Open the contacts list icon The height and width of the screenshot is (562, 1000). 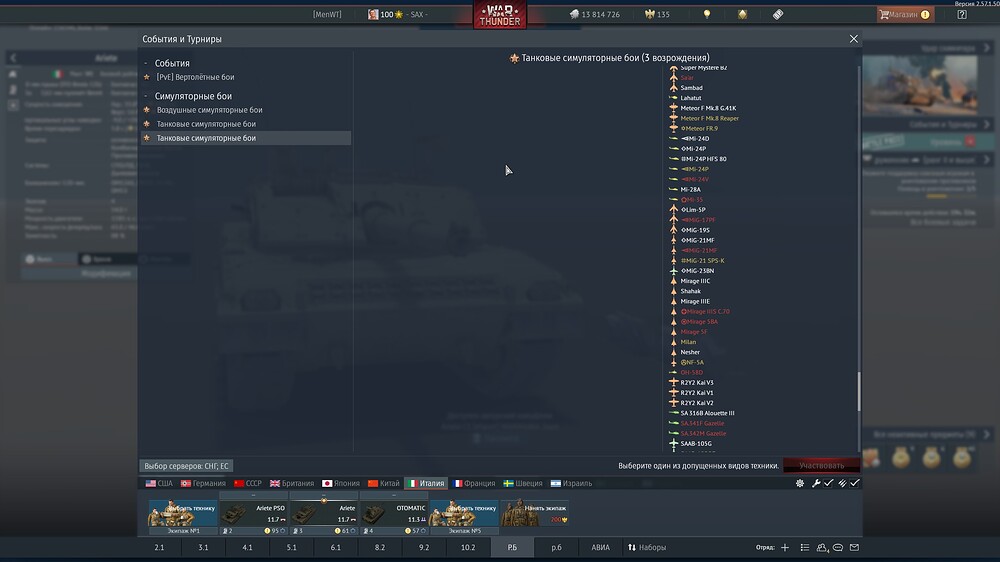pyautogui.click(x=805, y=547)
